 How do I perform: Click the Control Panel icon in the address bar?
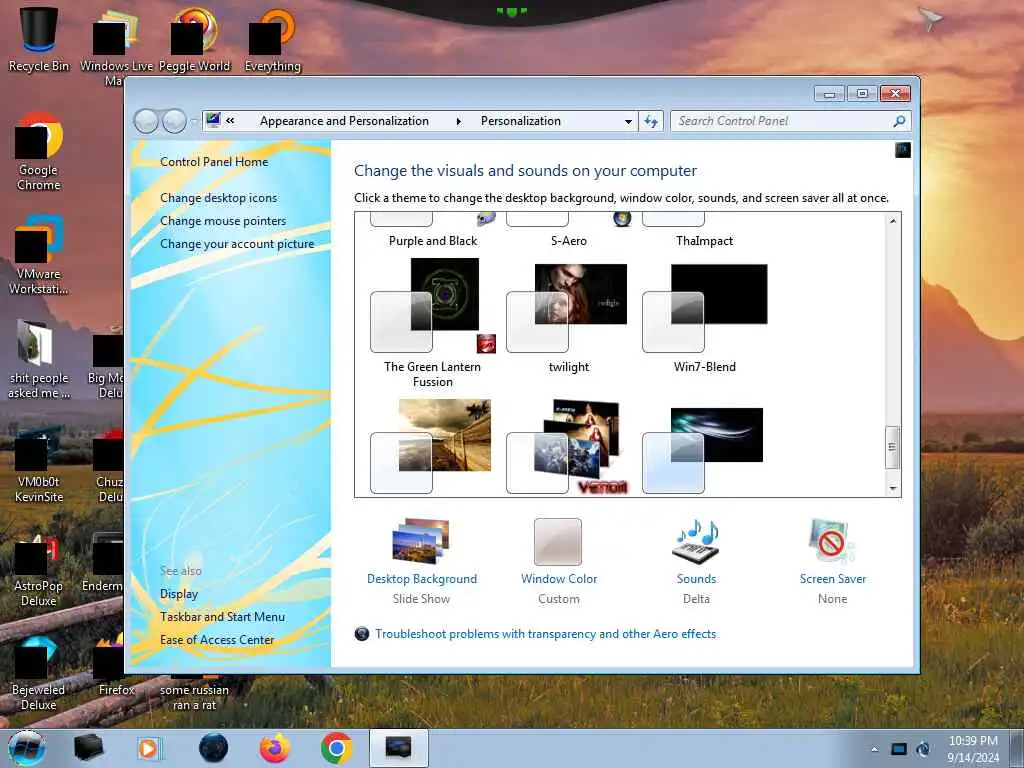tap(213, 120)
